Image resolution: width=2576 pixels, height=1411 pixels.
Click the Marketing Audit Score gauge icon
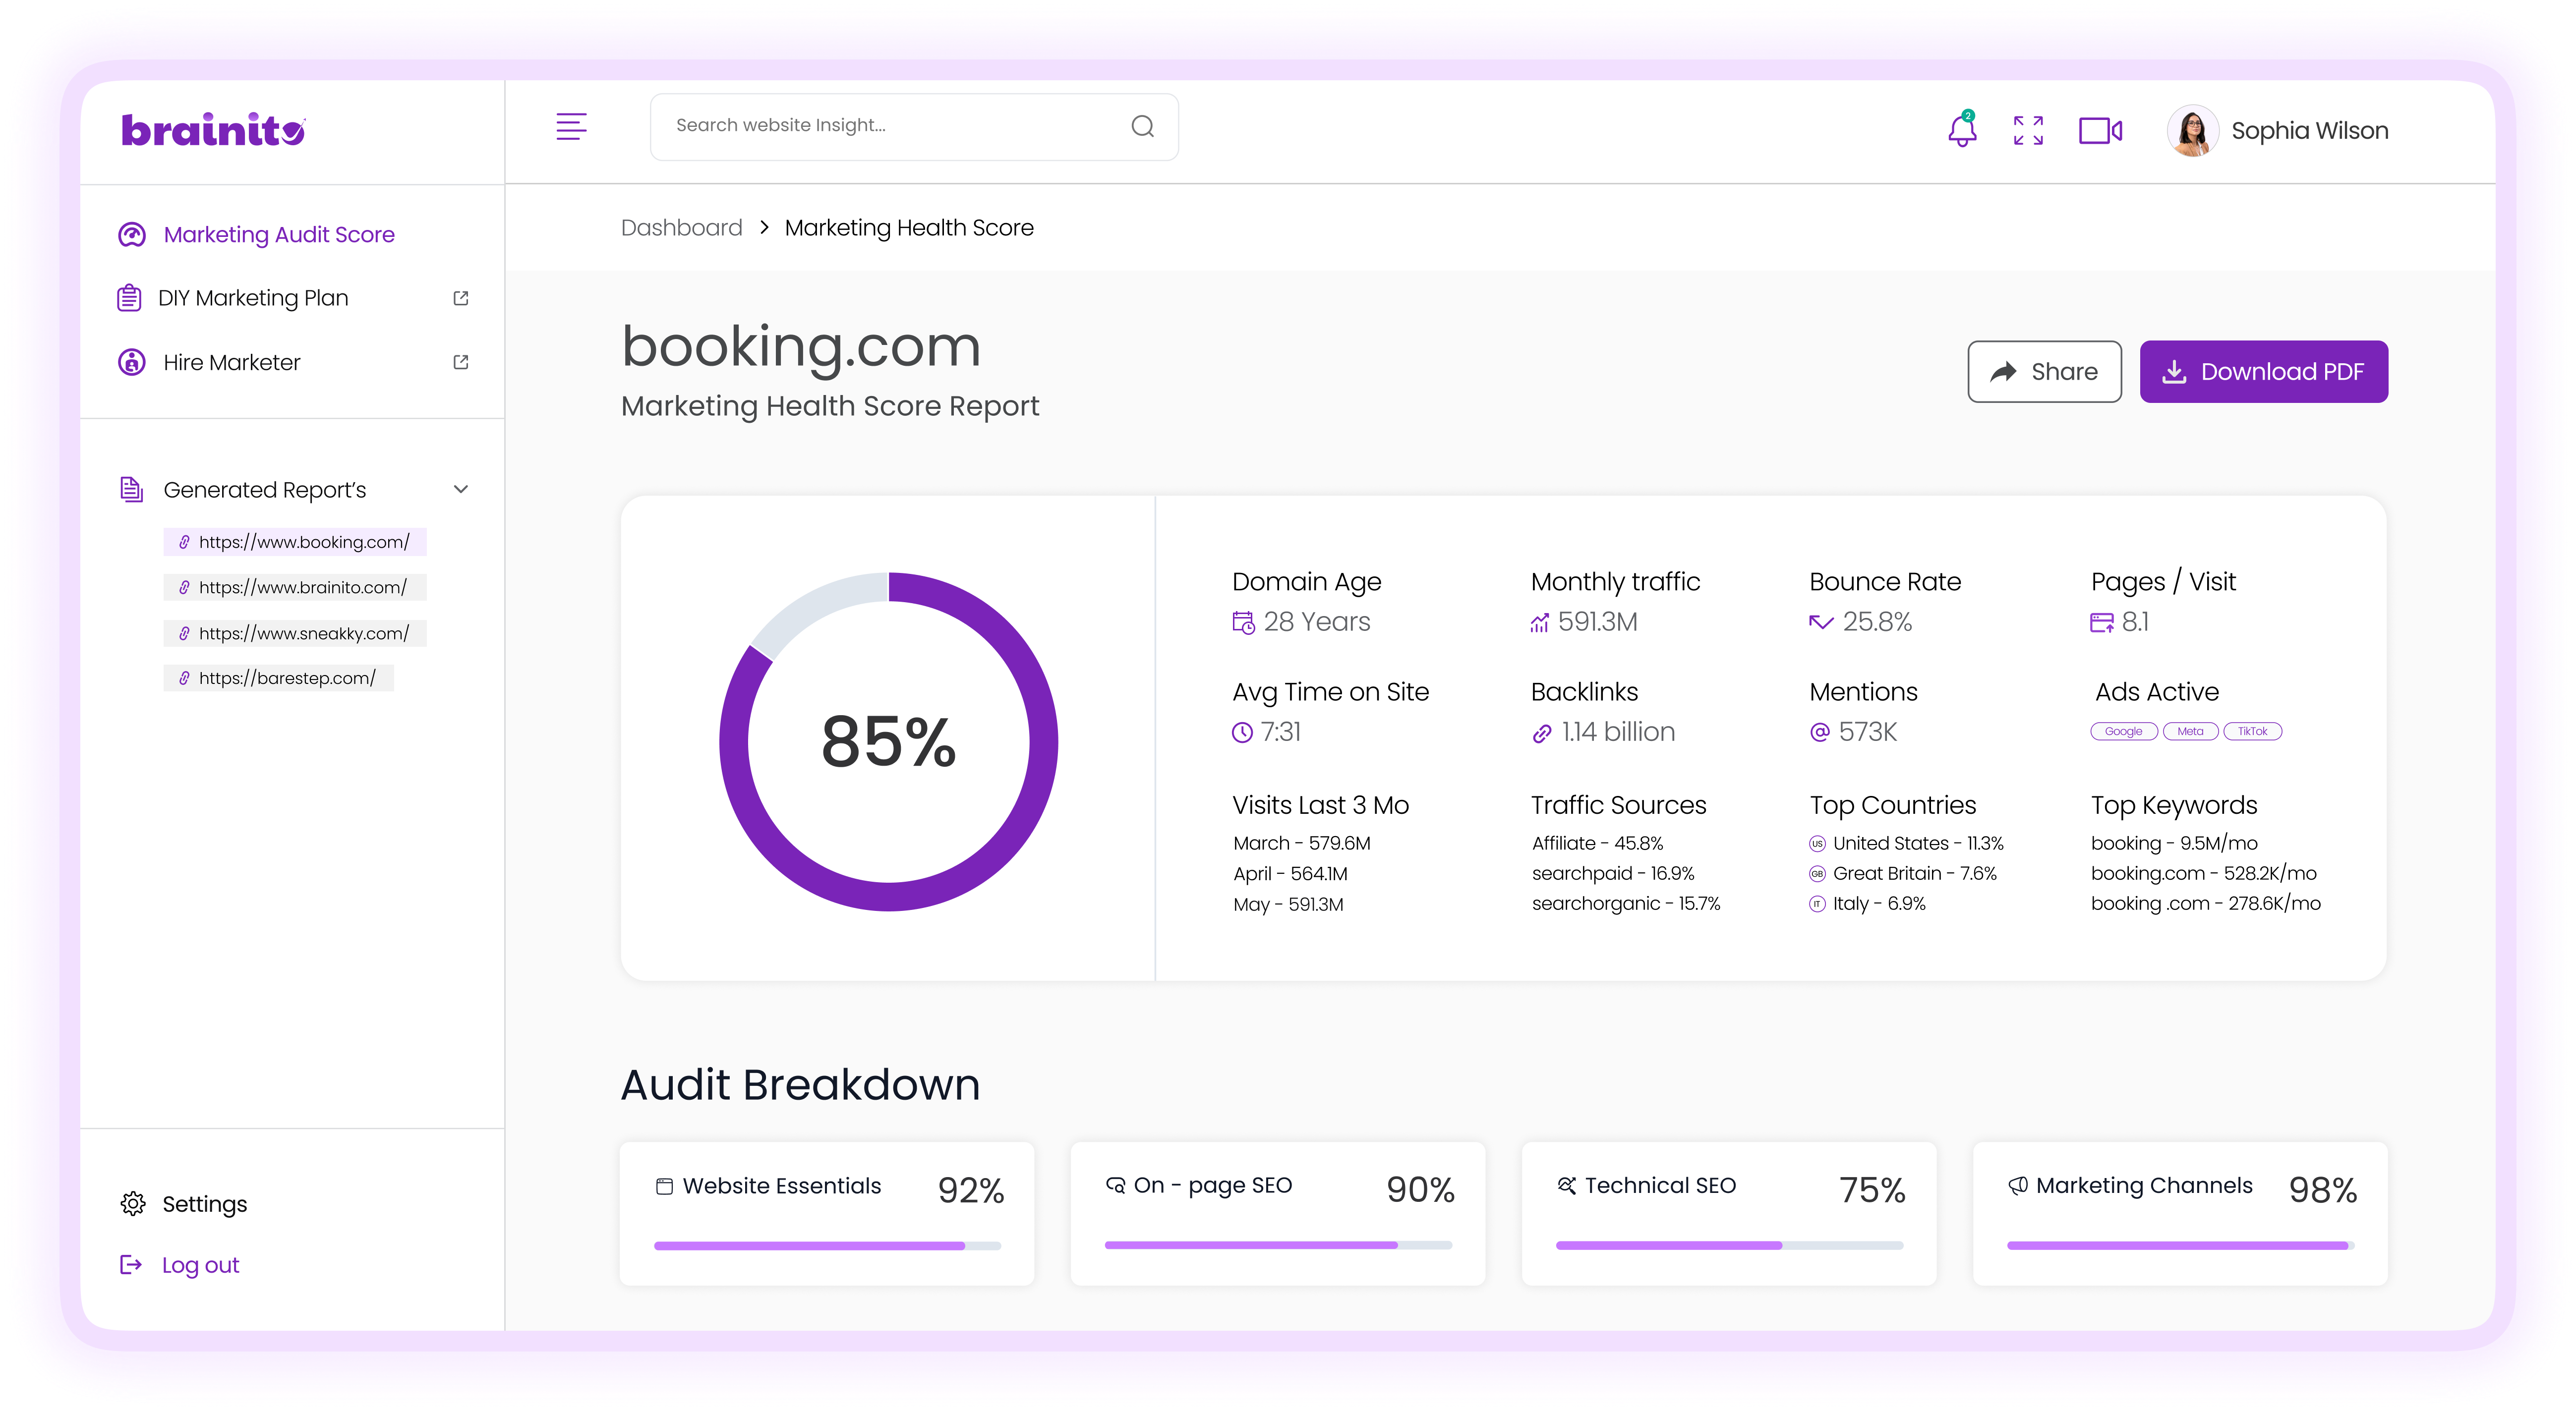[132, 235]
